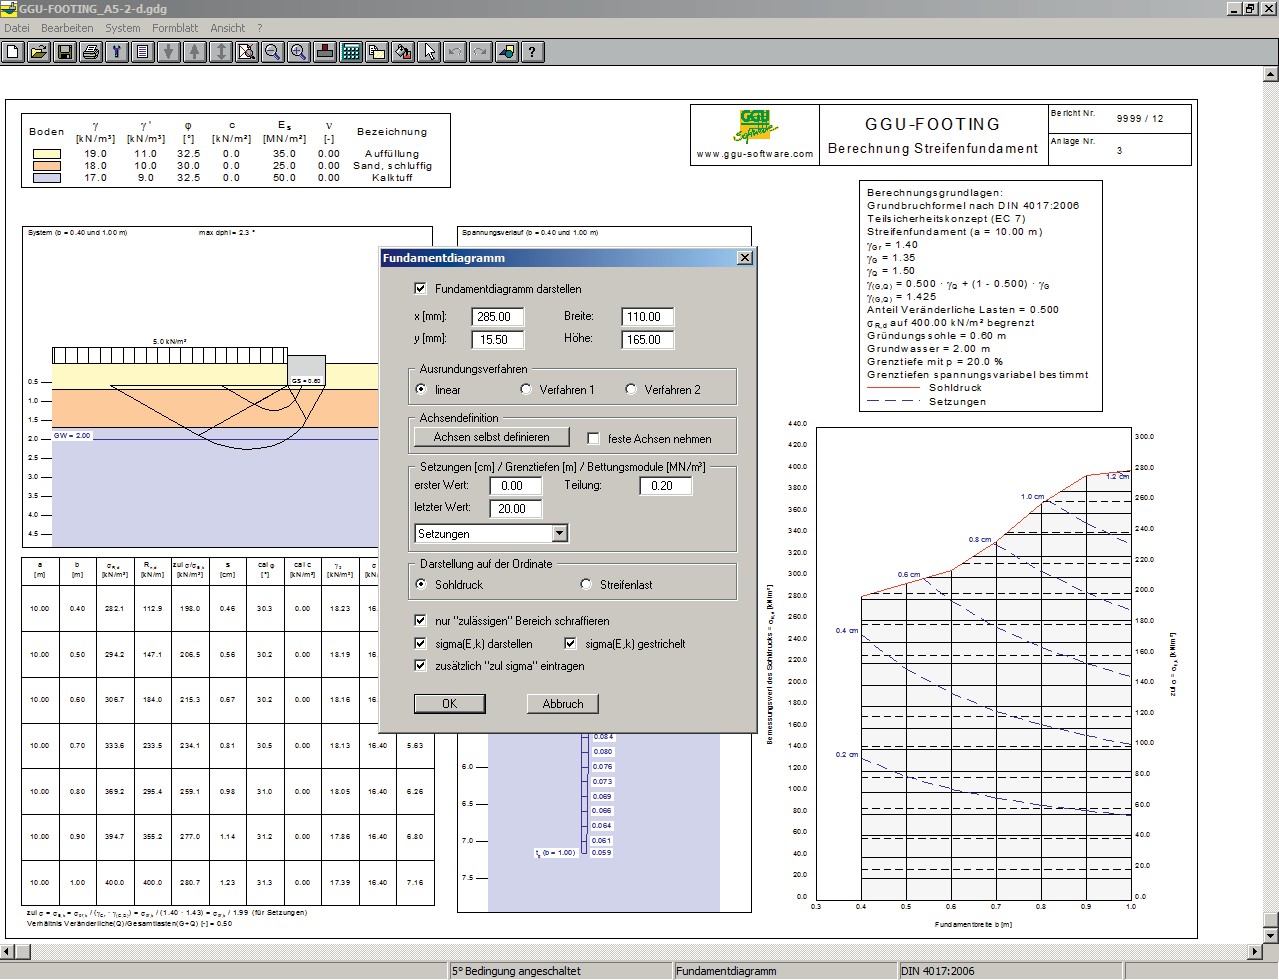Image resolution: width=1279 pixels, height=980 pixels.
Task: Click the paint bucket colour icon
Action: tap(403, 52)
